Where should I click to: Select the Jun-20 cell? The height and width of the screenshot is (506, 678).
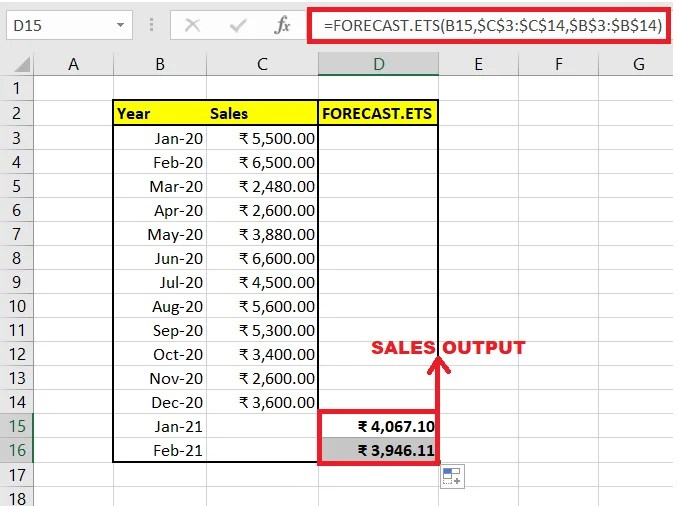pos(160,258)
